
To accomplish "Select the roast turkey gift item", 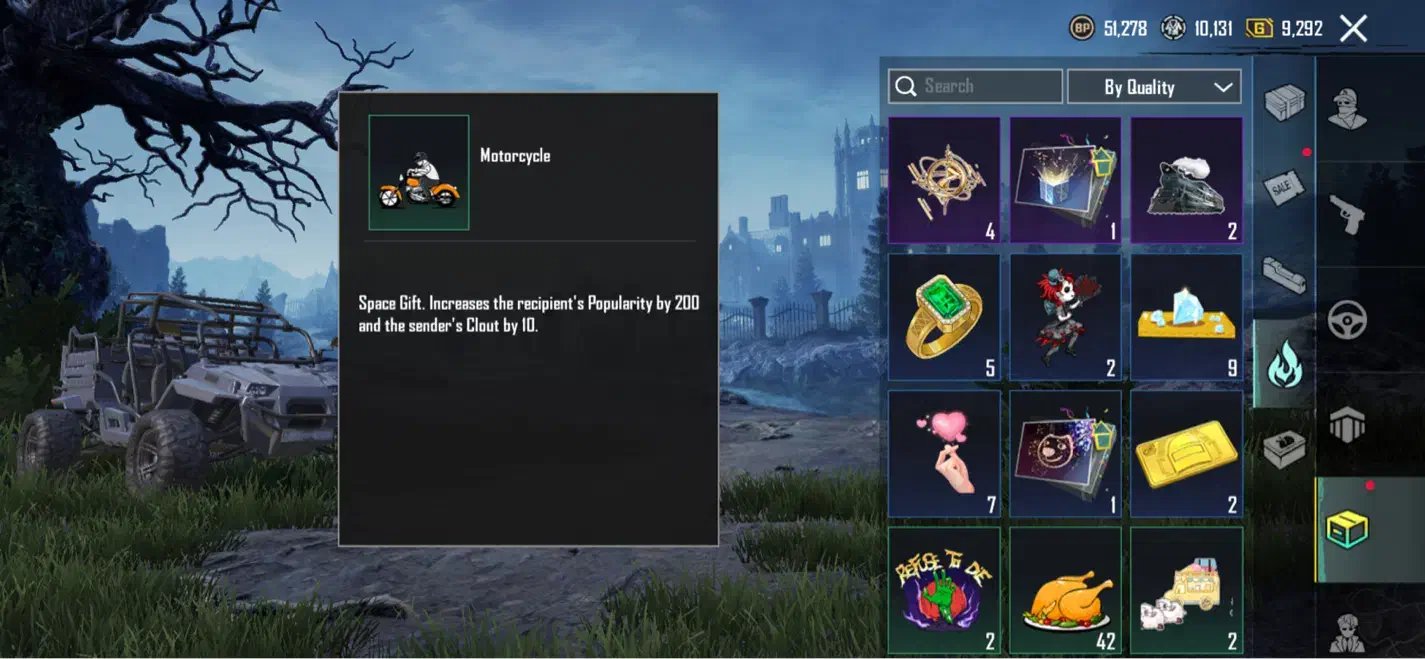I will point(1065,591).
